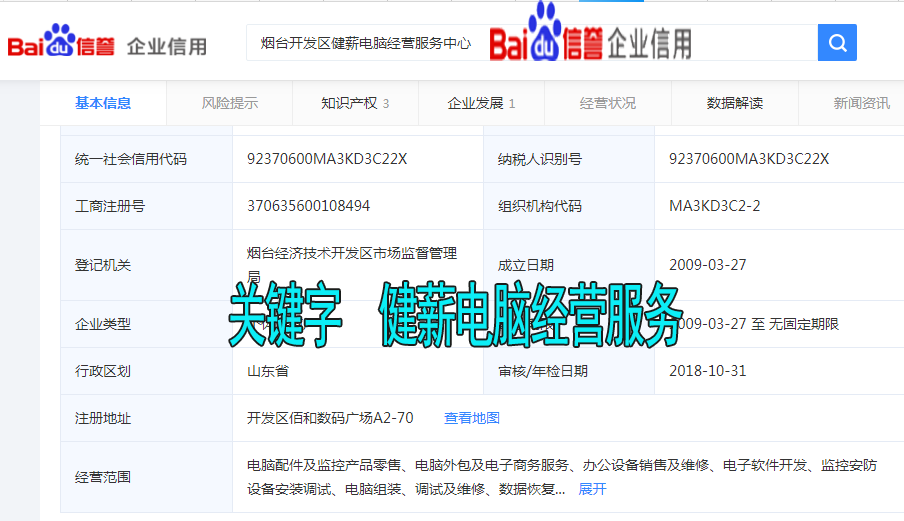Expand 经营范围 text with 展开
Viewport: 904px width, 521px height.
pyautogui.click(x=592, y=489)
